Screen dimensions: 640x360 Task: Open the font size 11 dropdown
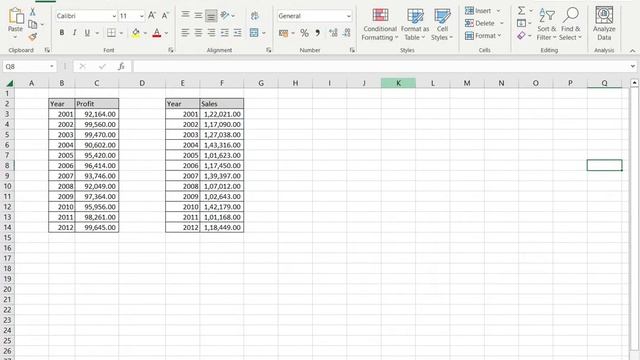click(x=142, y=16)
